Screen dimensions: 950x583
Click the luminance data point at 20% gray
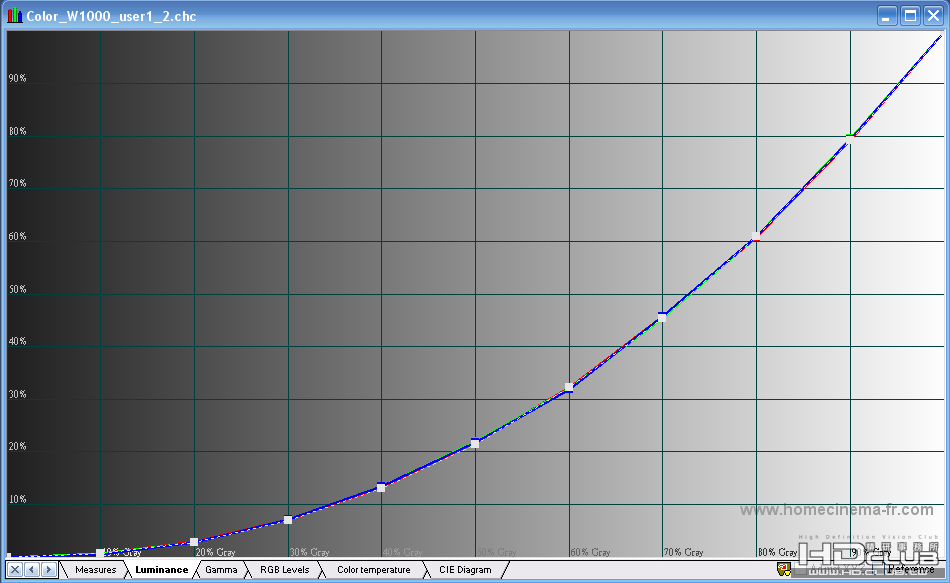194,542
